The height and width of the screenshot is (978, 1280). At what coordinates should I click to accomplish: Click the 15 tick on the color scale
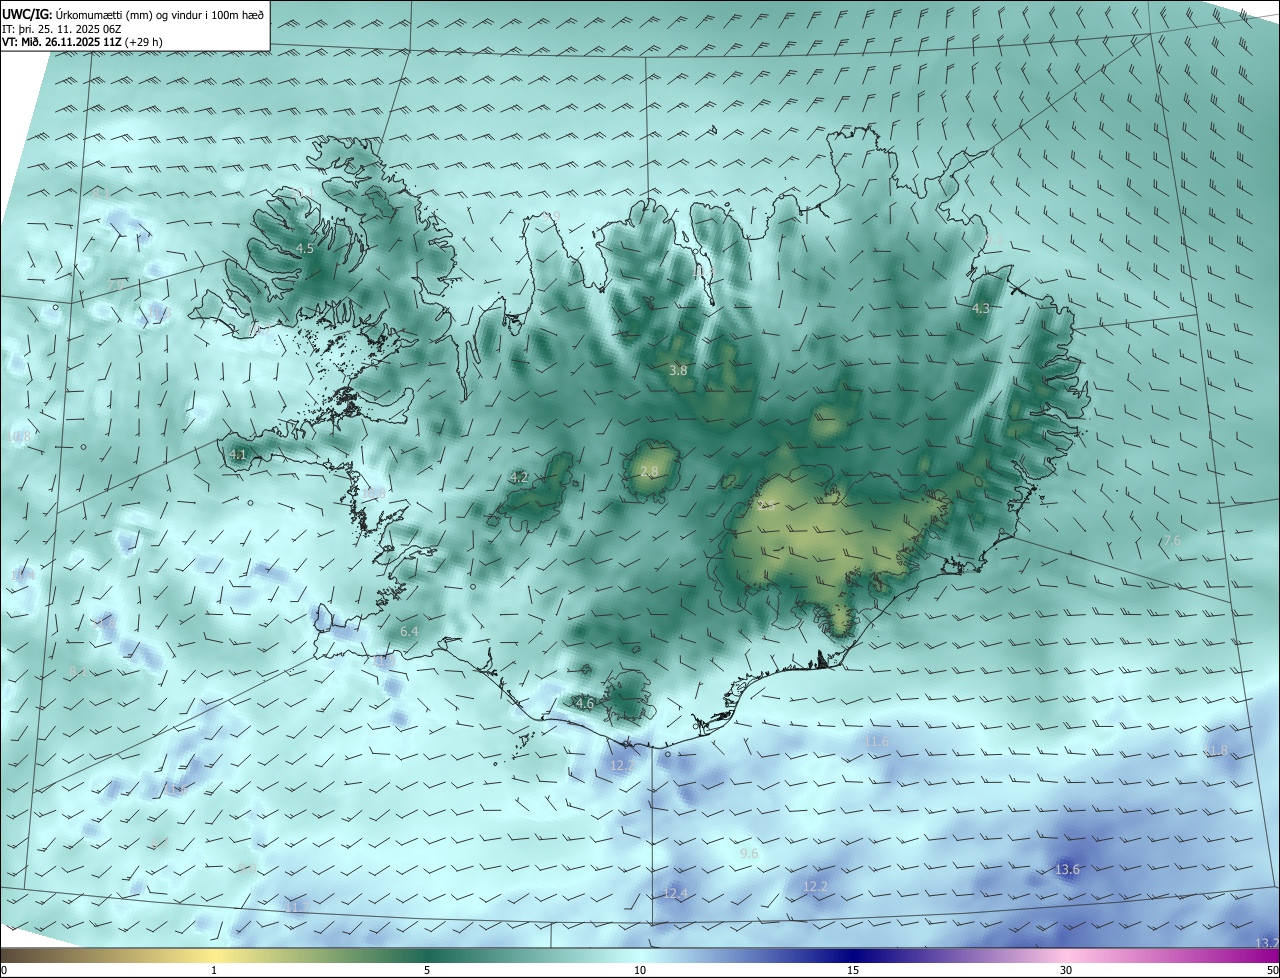pyautogui.click(x=853, y=970)
